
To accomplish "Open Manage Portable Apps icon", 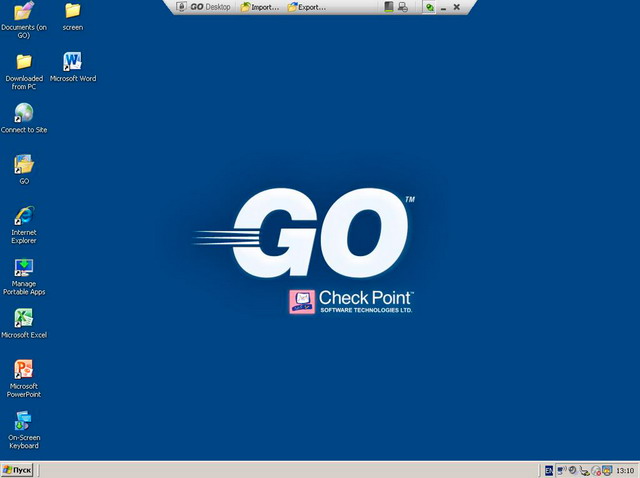I will pos(24,267).
